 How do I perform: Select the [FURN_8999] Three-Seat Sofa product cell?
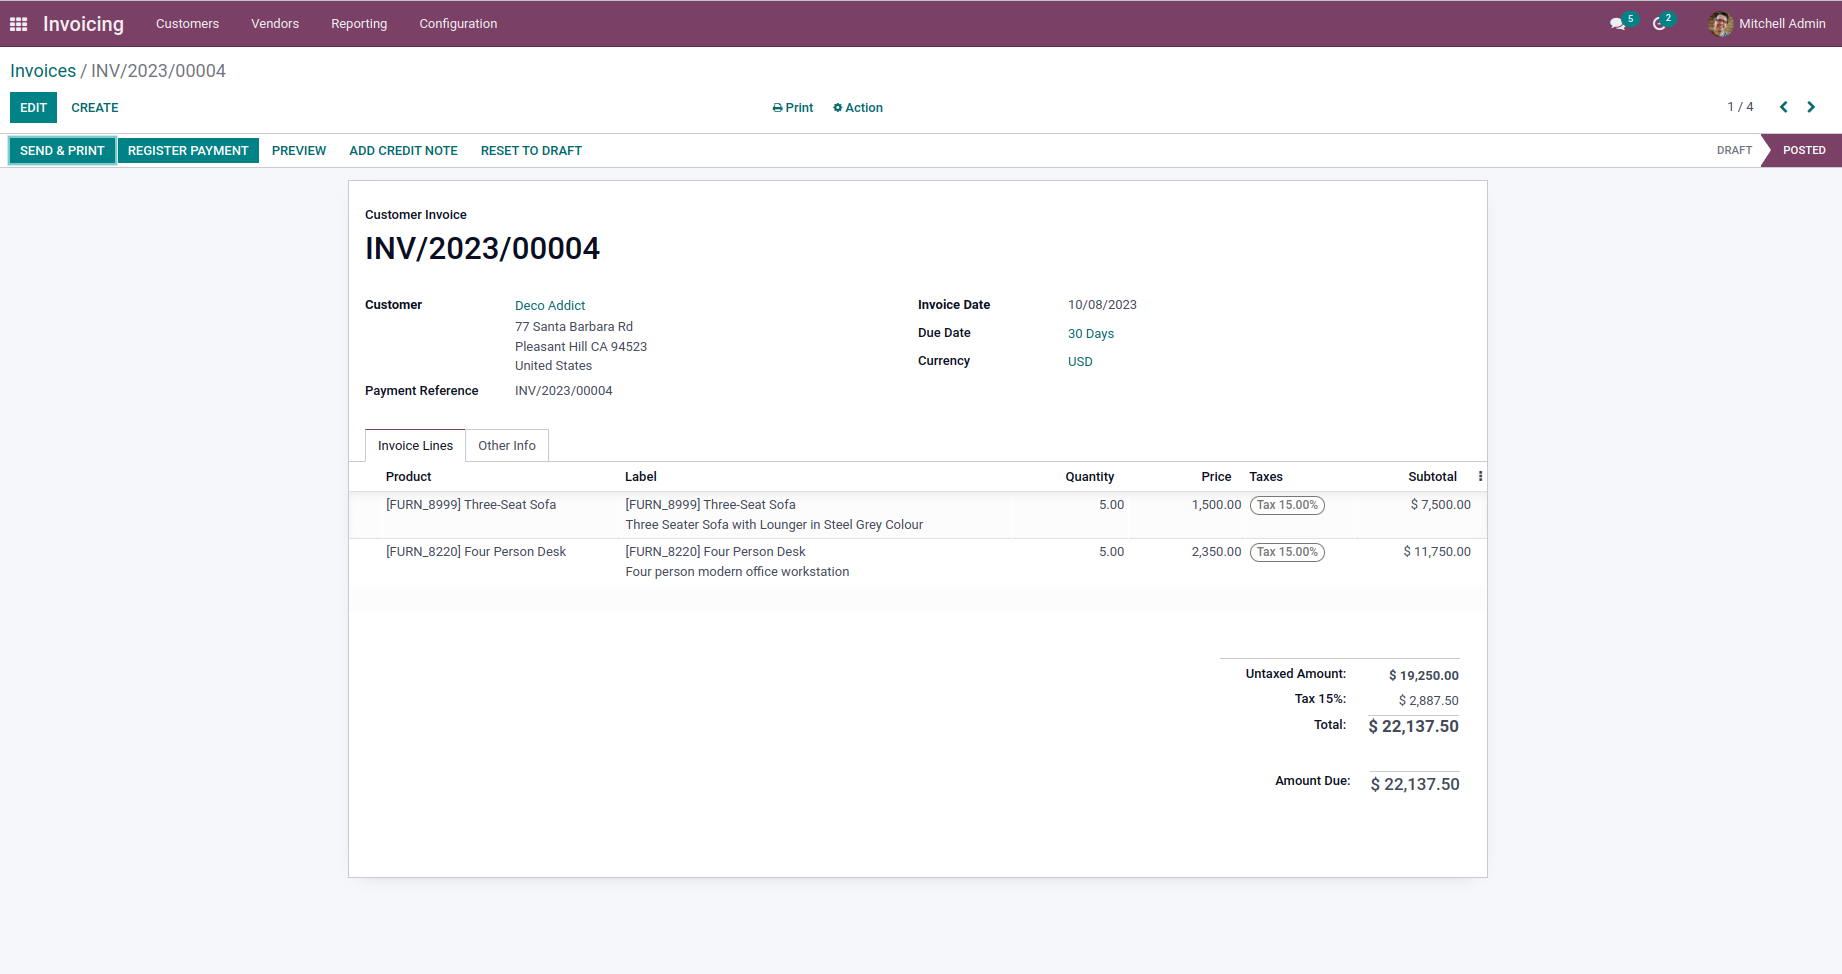tap(471, 505)
